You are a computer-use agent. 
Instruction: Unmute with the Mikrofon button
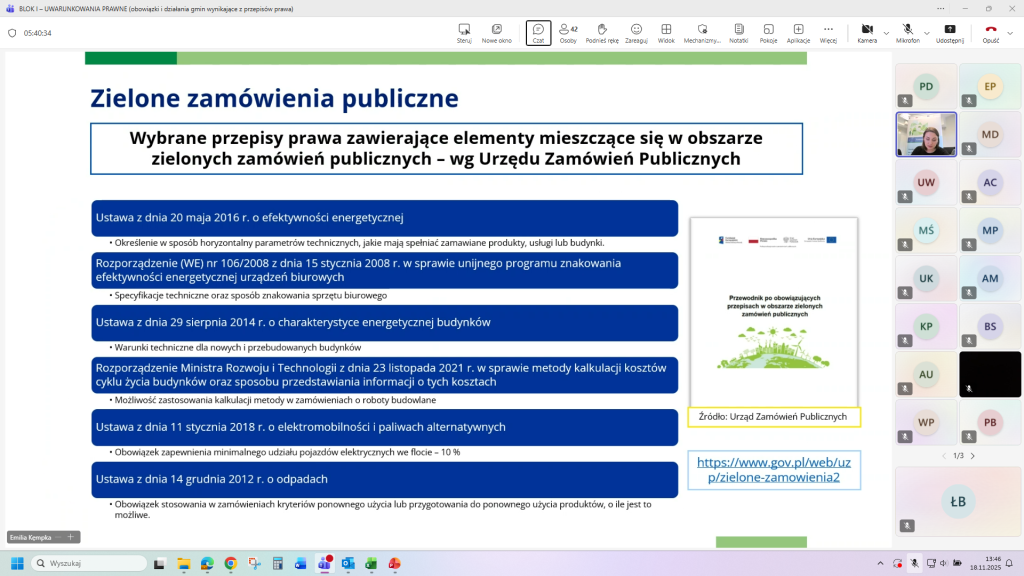907,33
